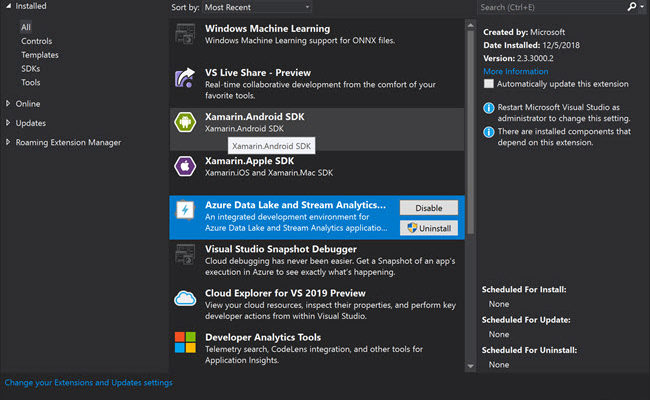Click the Scheduled For Install label
Image resolution: width=650 pixels, height=400 pixels.
coord(524,290)
